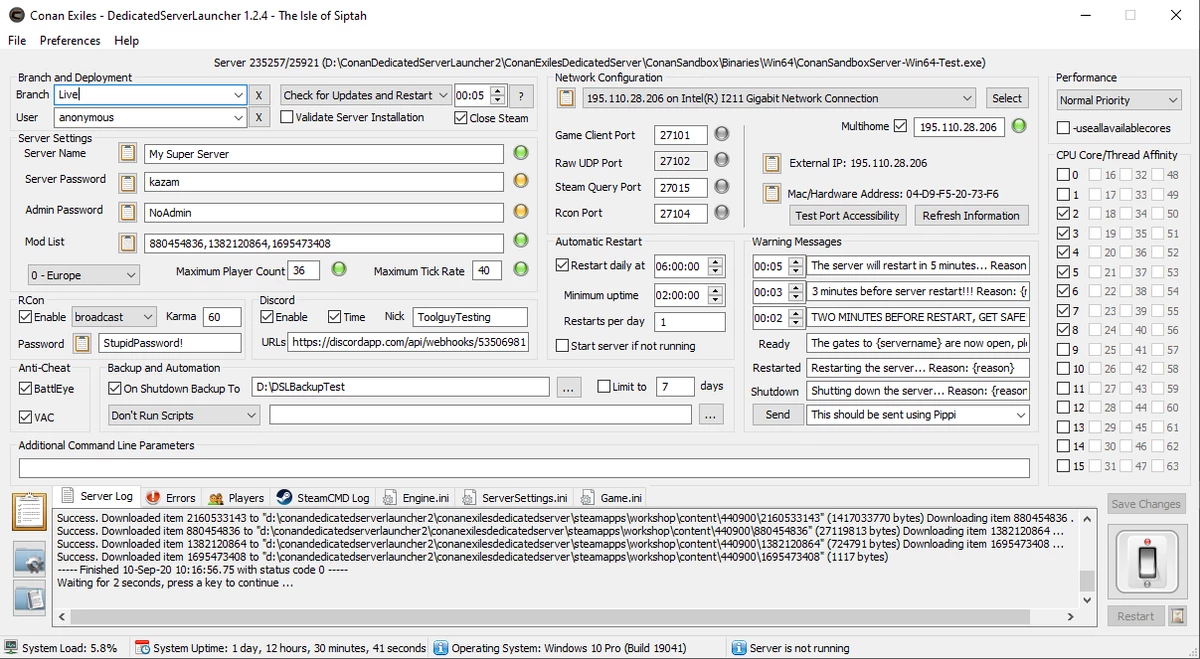Click clipboard icon beside RCon Password

83,343
